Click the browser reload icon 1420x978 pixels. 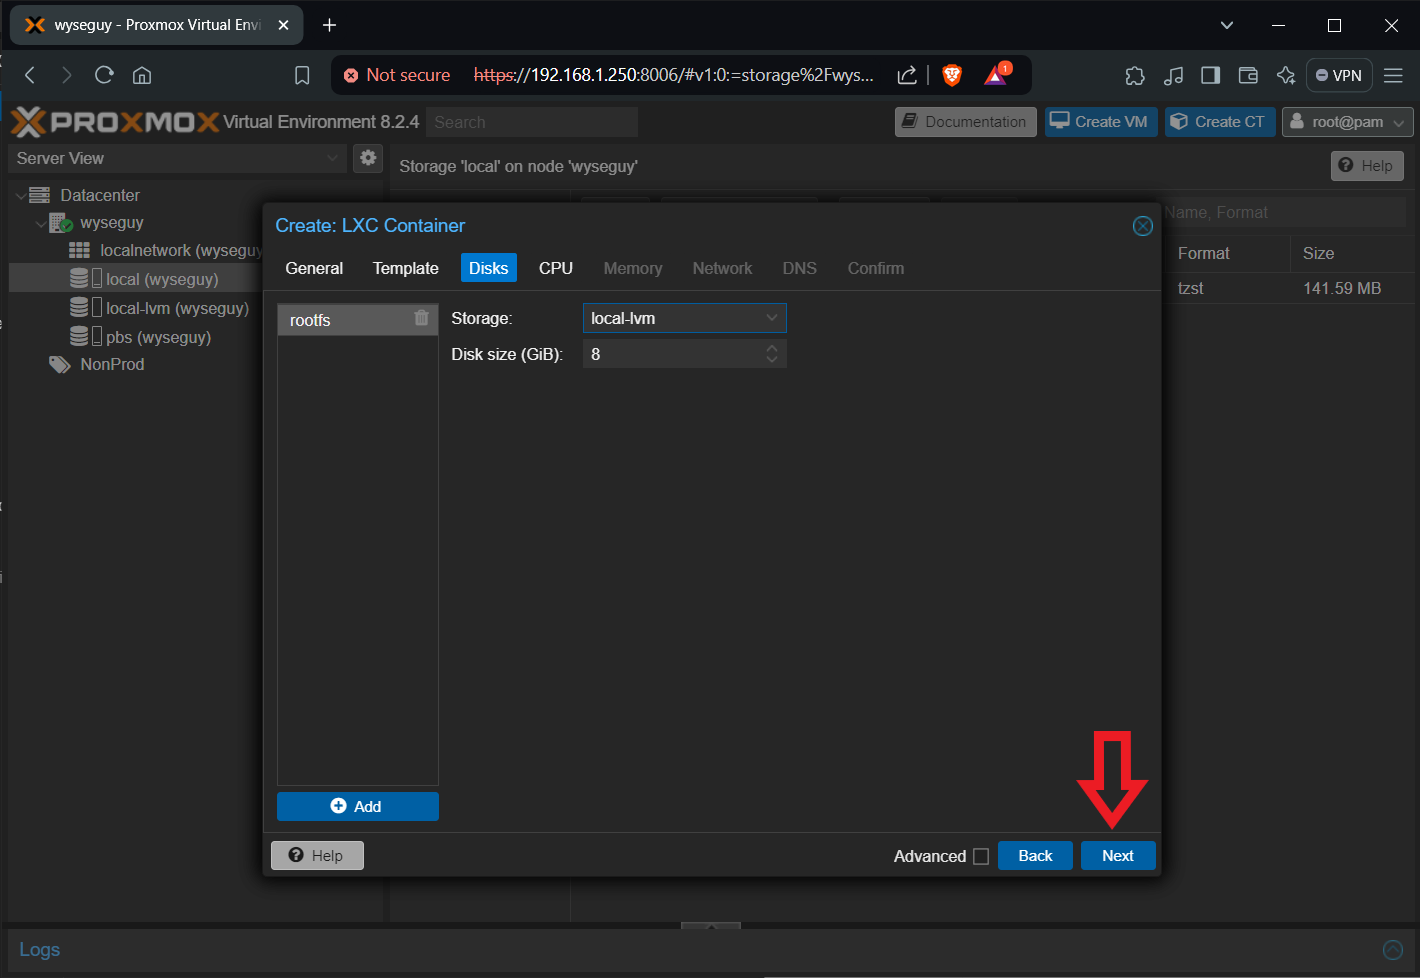point(104,75)
